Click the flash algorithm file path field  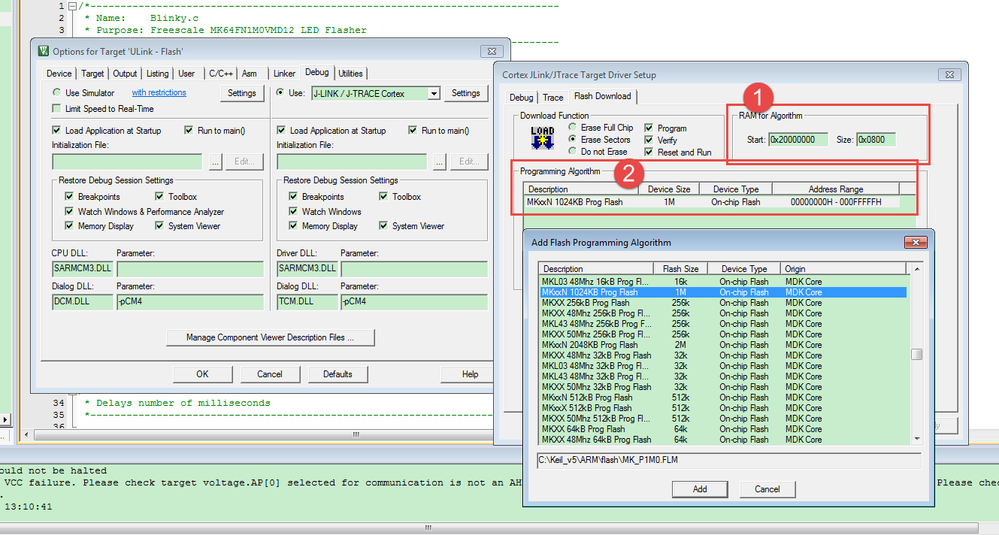729,460
